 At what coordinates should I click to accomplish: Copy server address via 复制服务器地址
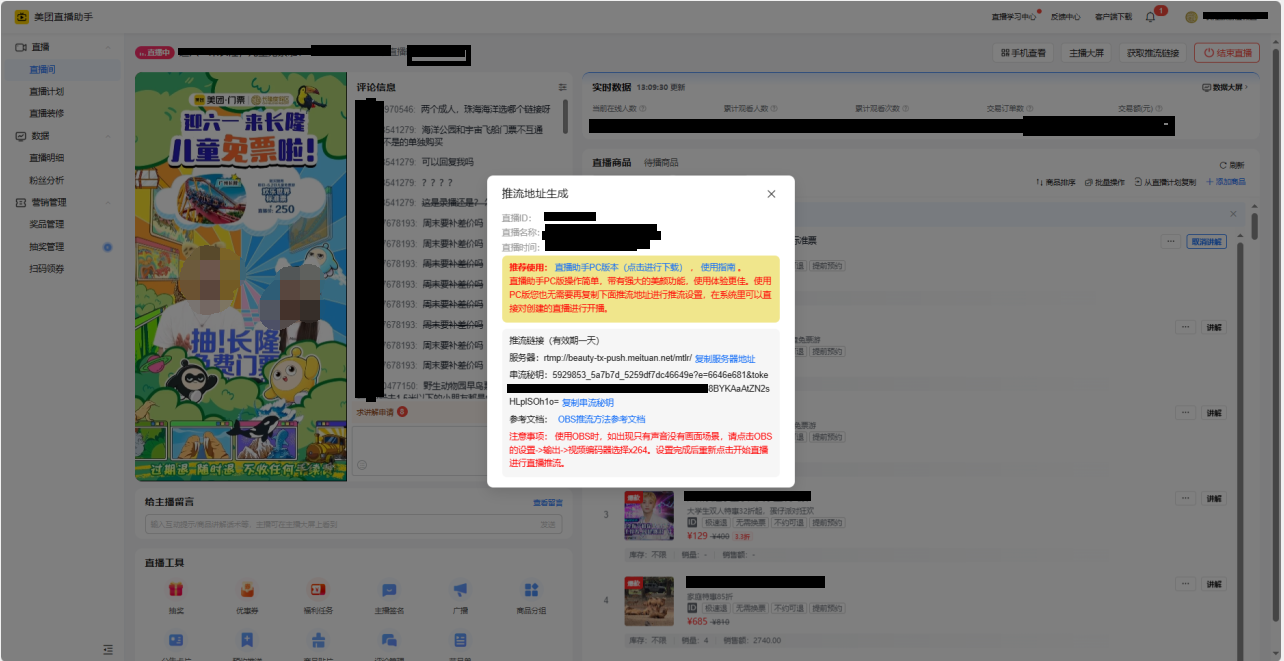pyautogui.click(x=724, y=358)
